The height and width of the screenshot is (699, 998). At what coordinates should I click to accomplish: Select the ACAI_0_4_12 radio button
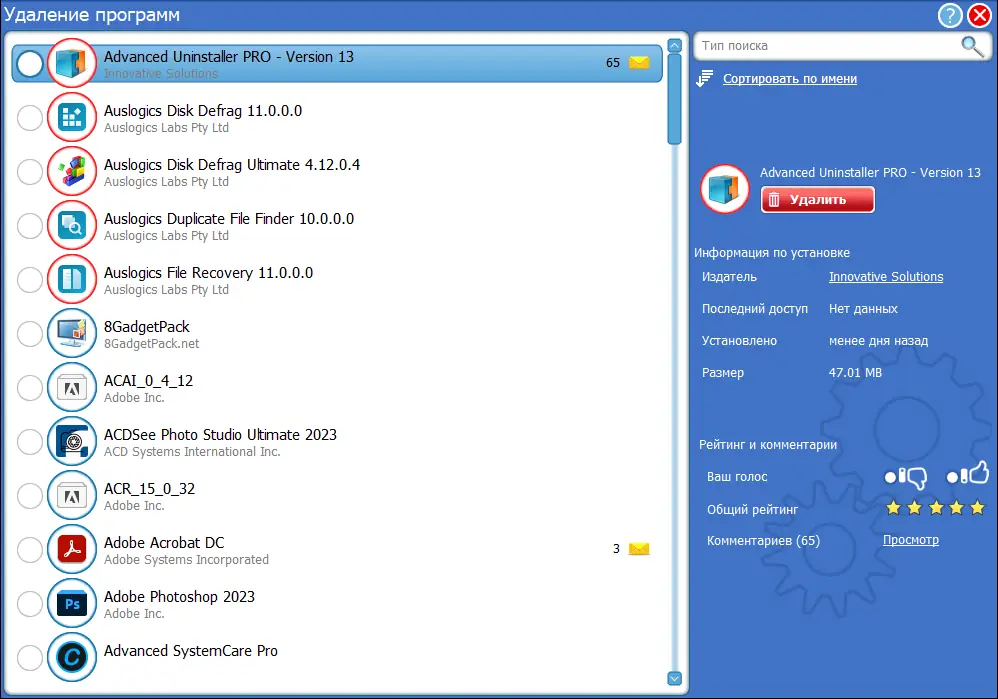click(x=30, y=388)
